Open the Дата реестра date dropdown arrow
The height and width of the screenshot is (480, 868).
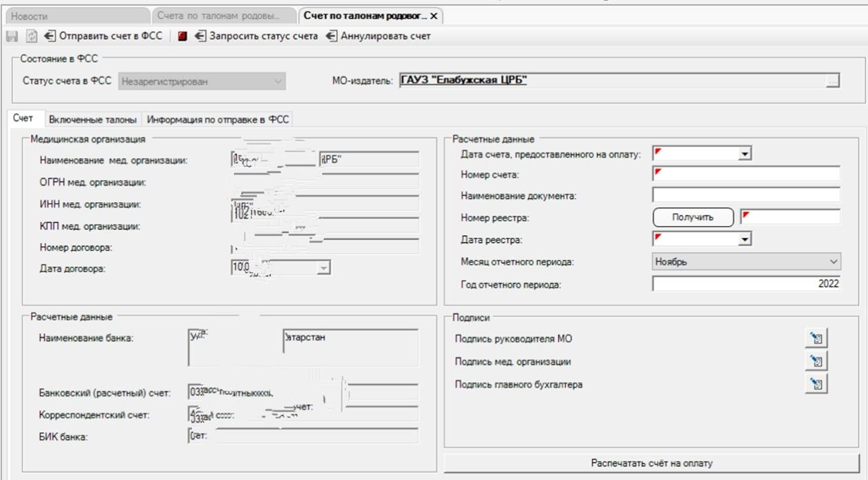tap(745, 239)
